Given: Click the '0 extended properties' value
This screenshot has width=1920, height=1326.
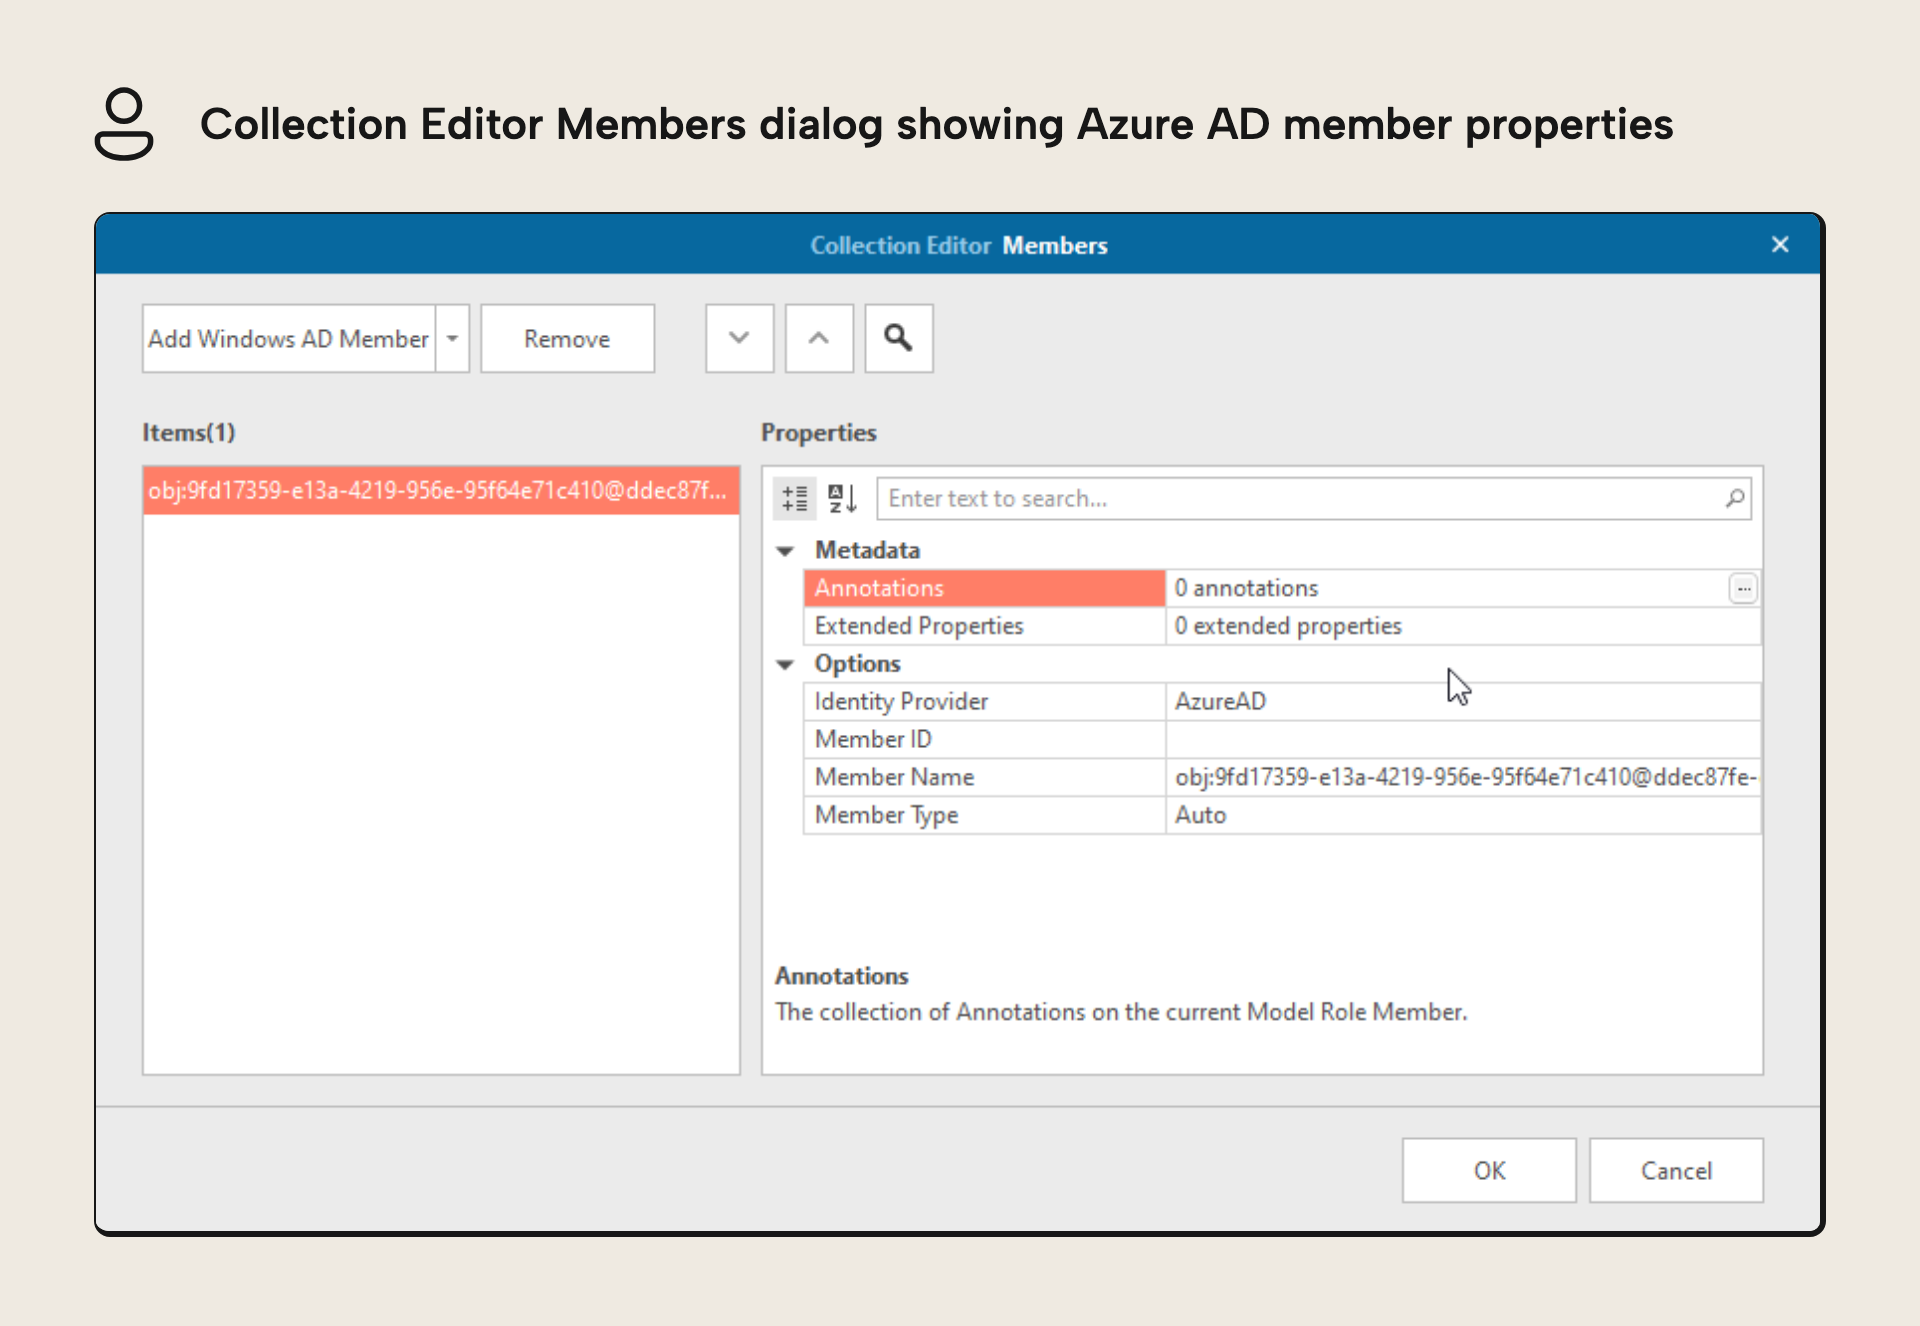Looking at the screenshot, I should pyautogui.click(x=1463, y=626).
